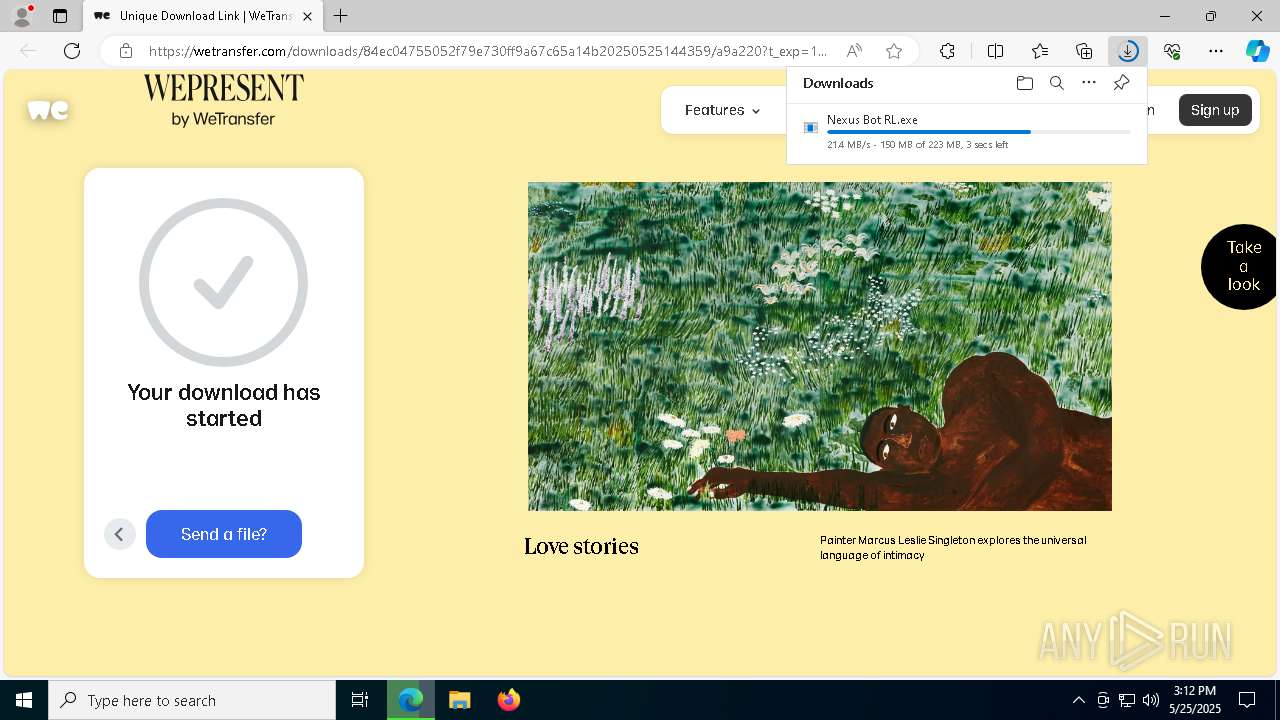Expand the Features dropdown menu
The width and height of the screenshot is (1280, 720).
tap(722, 110)
